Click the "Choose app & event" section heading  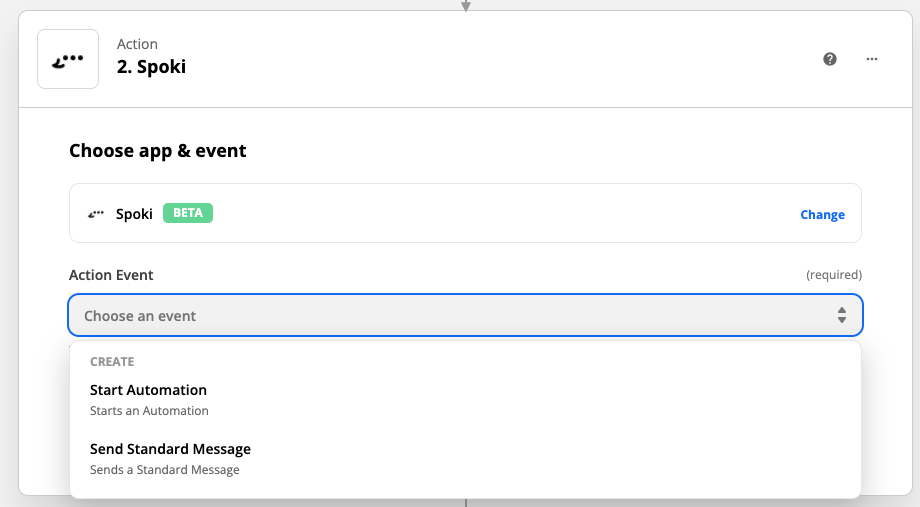158,151
